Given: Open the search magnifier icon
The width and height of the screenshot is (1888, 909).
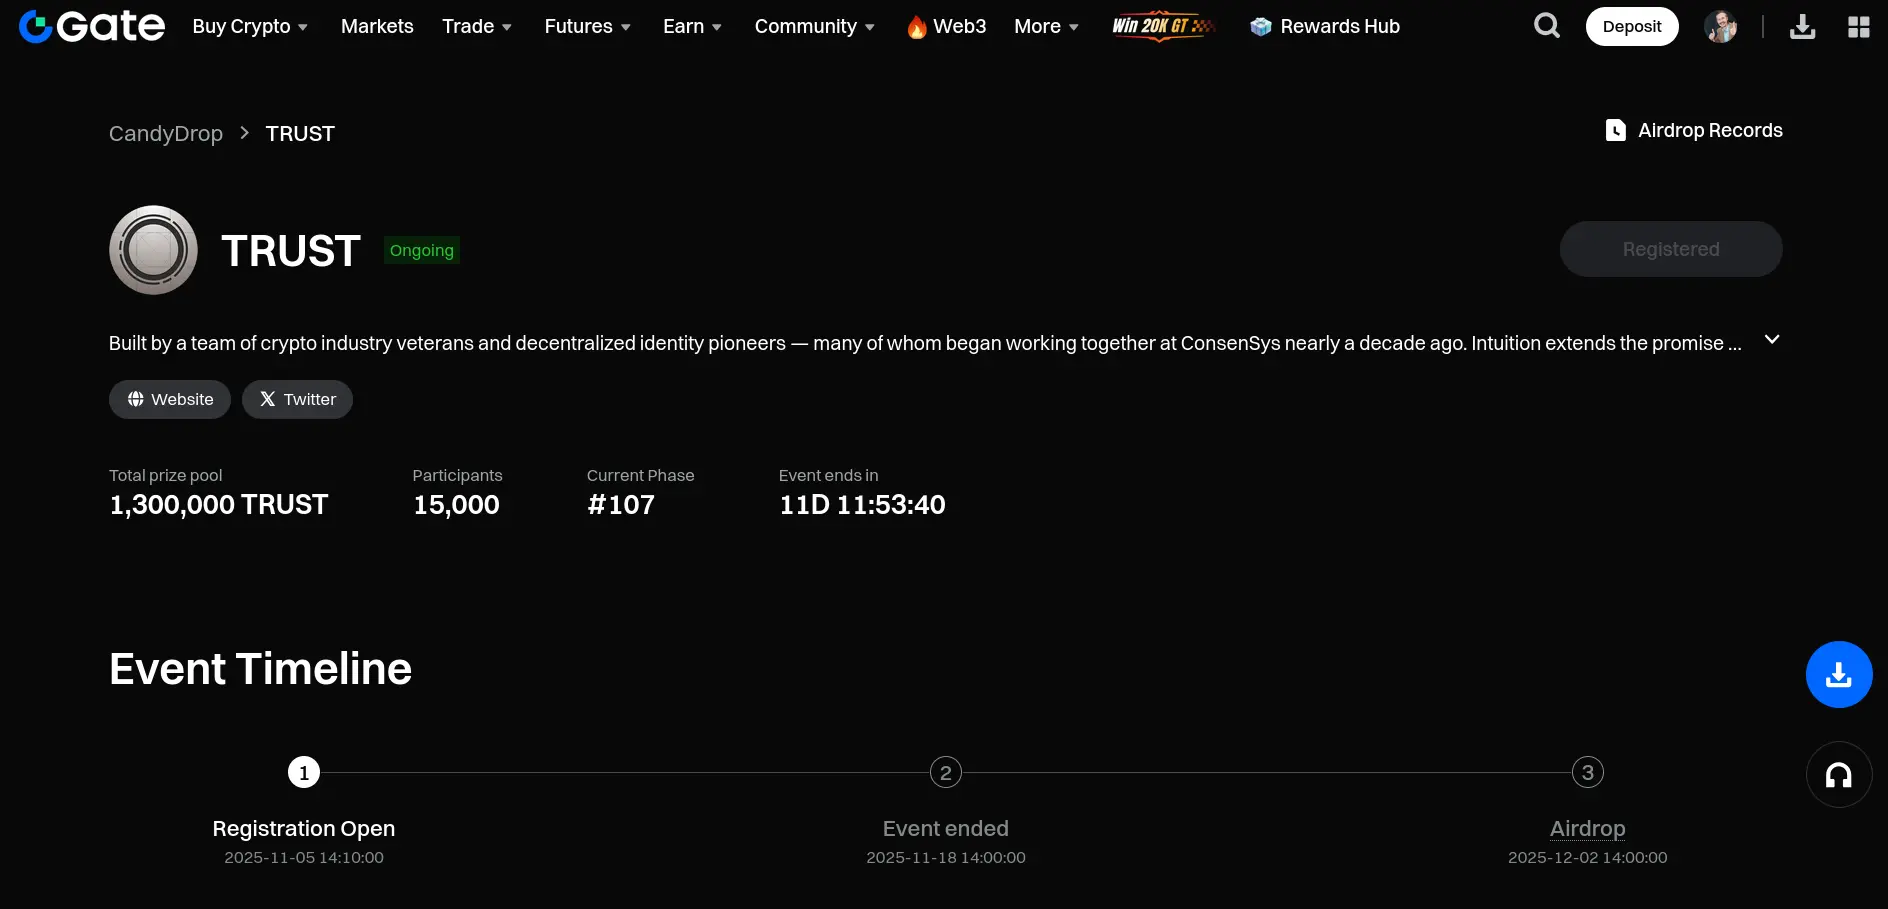Looking at the screenshot, I should point(1547,26).
